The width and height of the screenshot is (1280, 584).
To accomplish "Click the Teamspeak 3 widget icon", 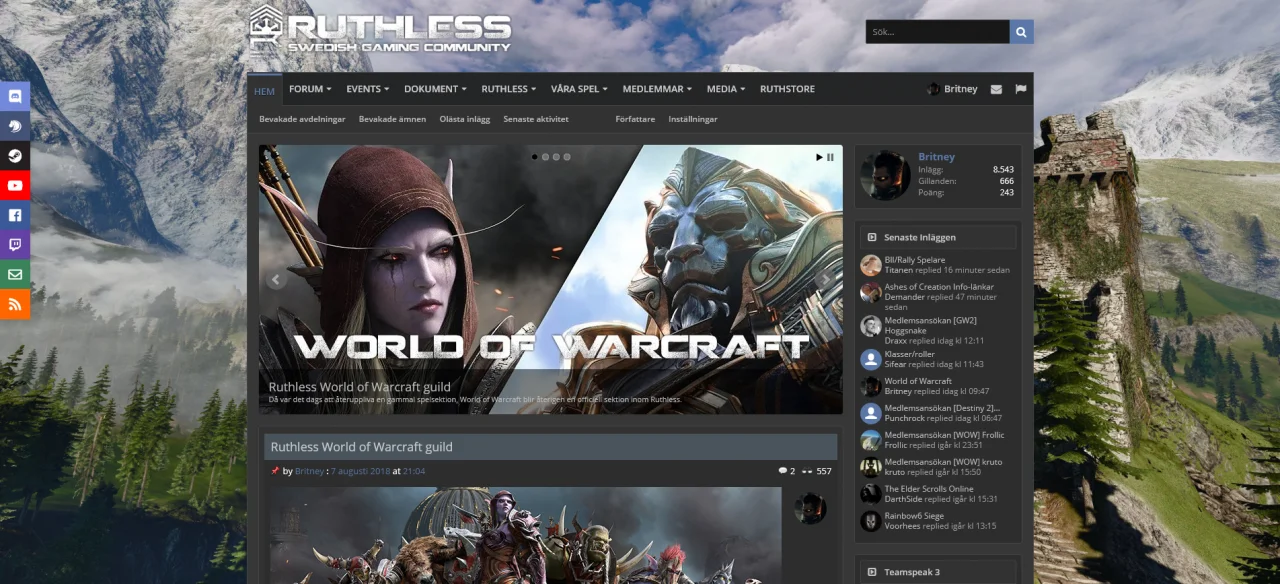I will click(x=872, y=572).
